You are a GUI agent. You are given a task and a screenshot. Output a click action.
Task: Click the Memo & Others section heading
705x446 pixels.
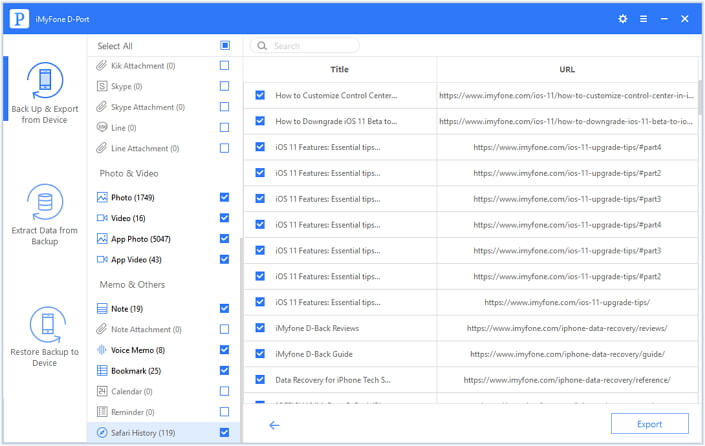click(132, 285)
